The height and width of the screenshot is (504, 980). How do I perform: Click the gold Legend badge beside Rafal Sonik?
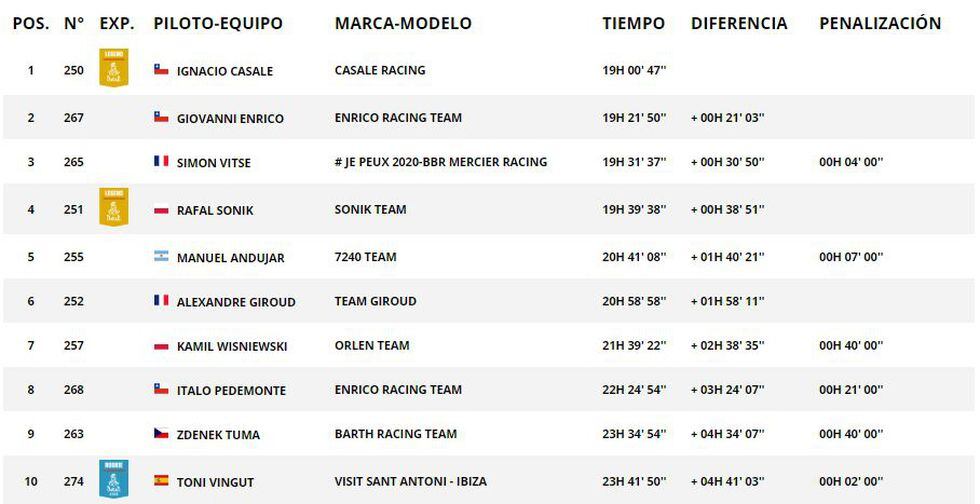coord(112,207)
